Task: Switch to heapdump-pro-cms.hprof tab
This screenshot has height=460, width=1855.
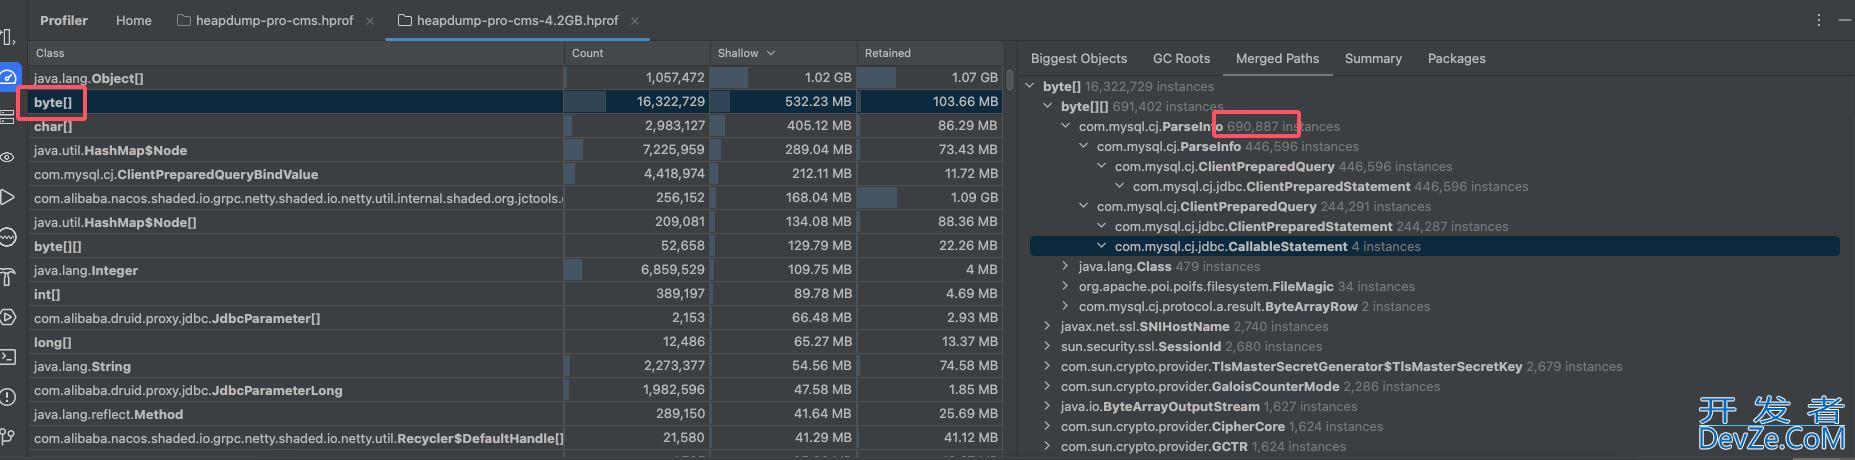Action: pos(274,20)
